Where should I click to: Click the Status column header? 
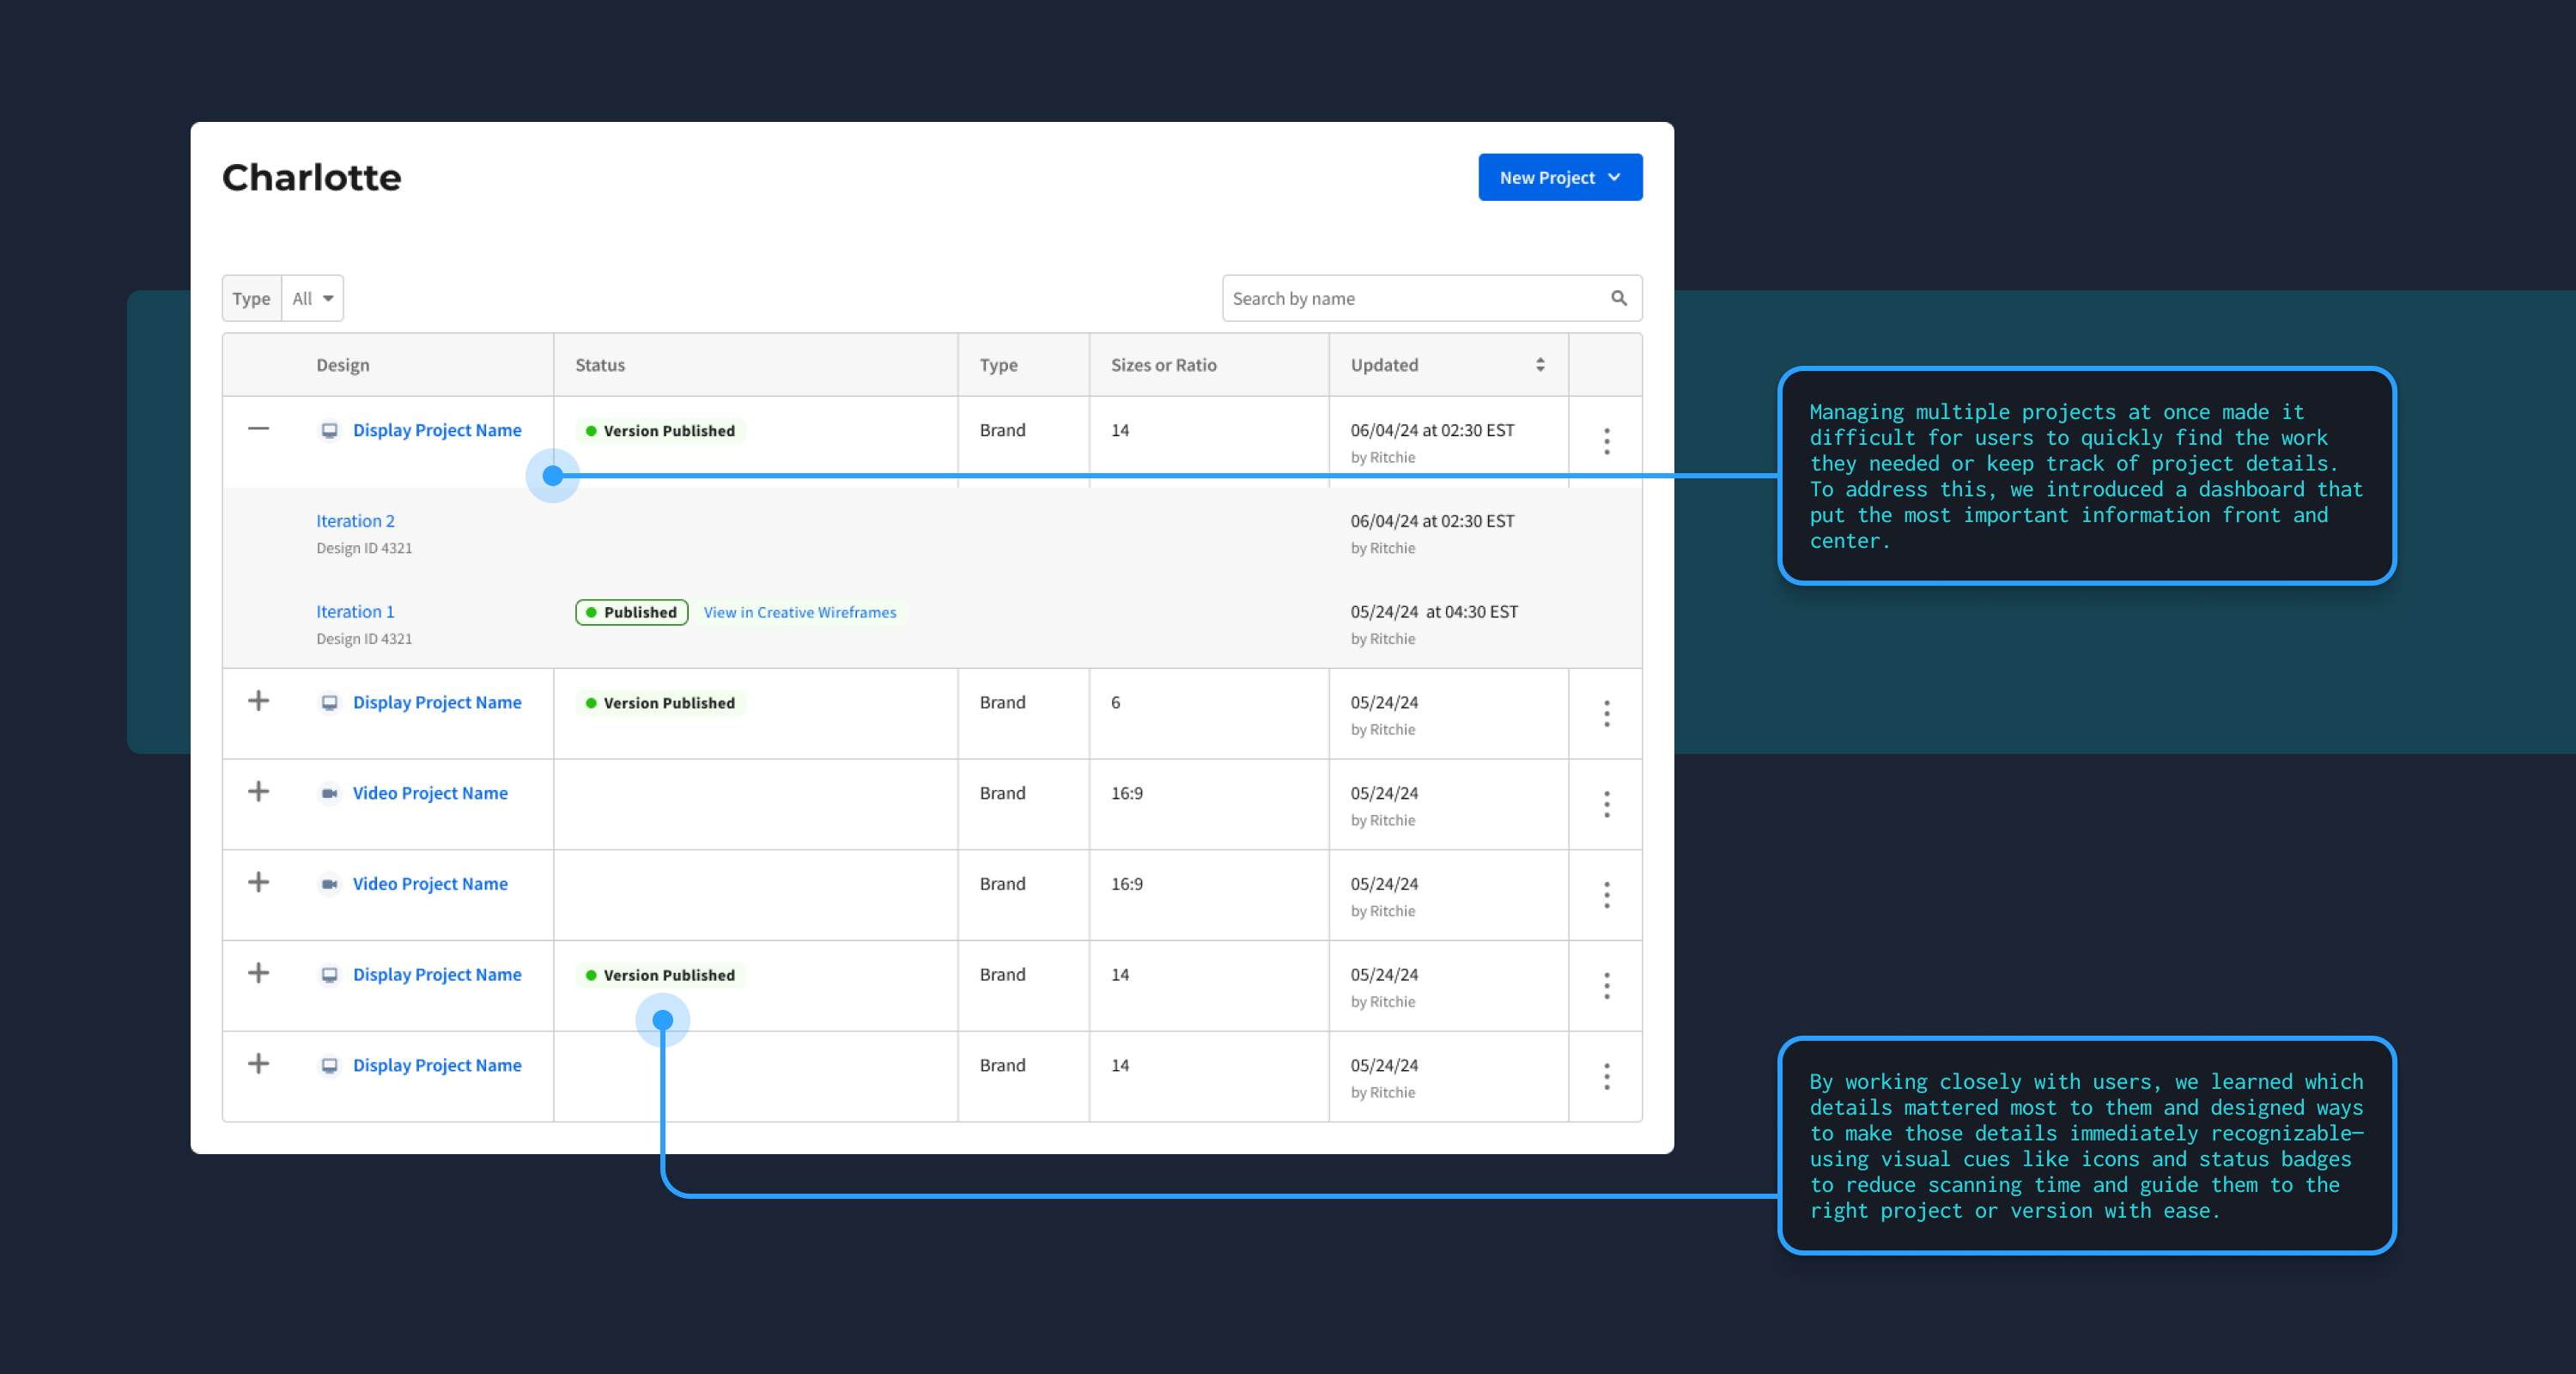tap(600, 365)
